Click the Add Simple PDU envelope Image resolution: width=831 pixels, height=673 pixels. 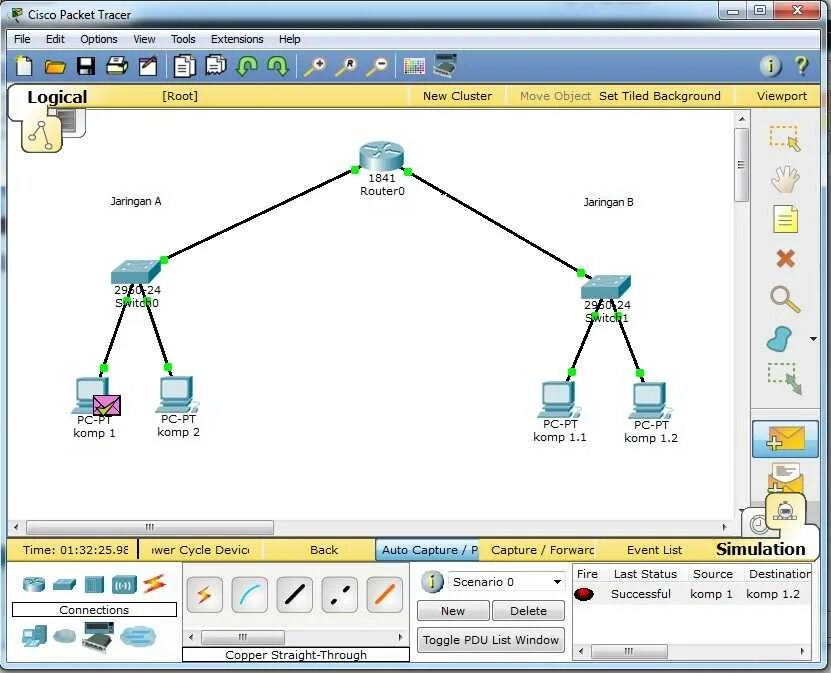tap(785, 439)
